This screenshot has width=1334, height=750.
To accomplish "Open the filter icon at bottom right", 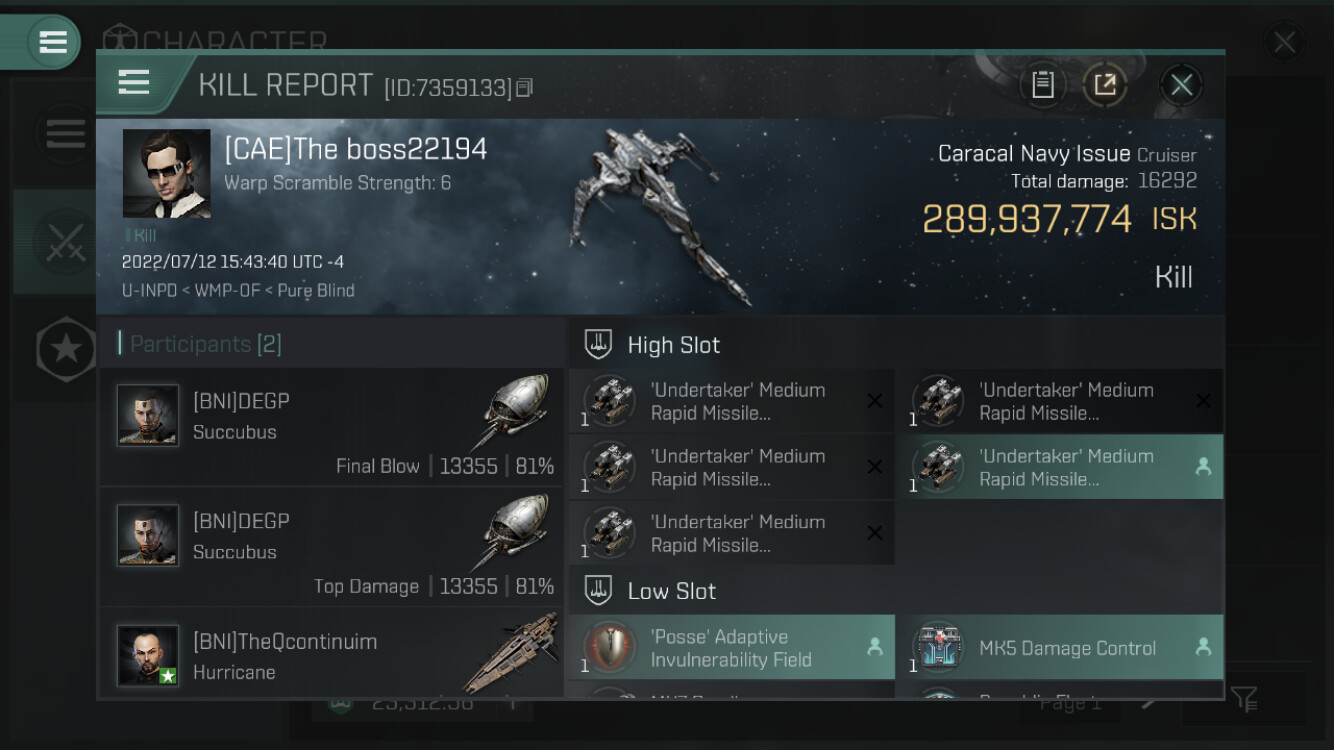I will [x=1244, y=699].
